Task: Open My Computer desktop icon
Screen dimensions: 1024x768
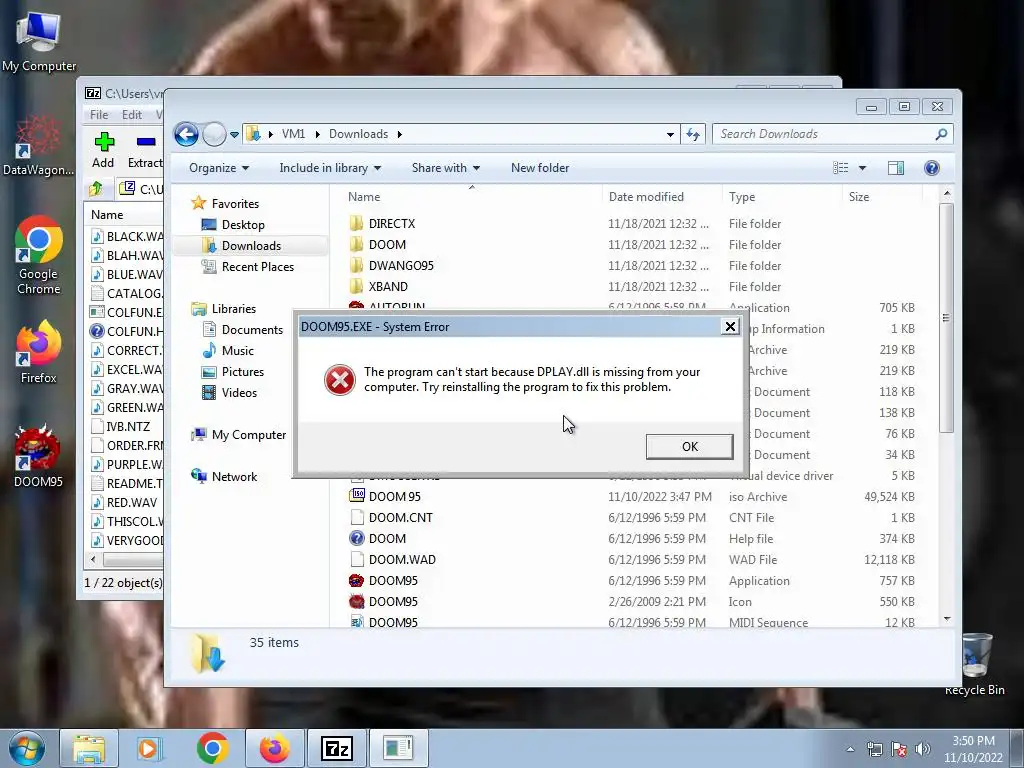Action: pyautogui.click(x=39, y=42)
